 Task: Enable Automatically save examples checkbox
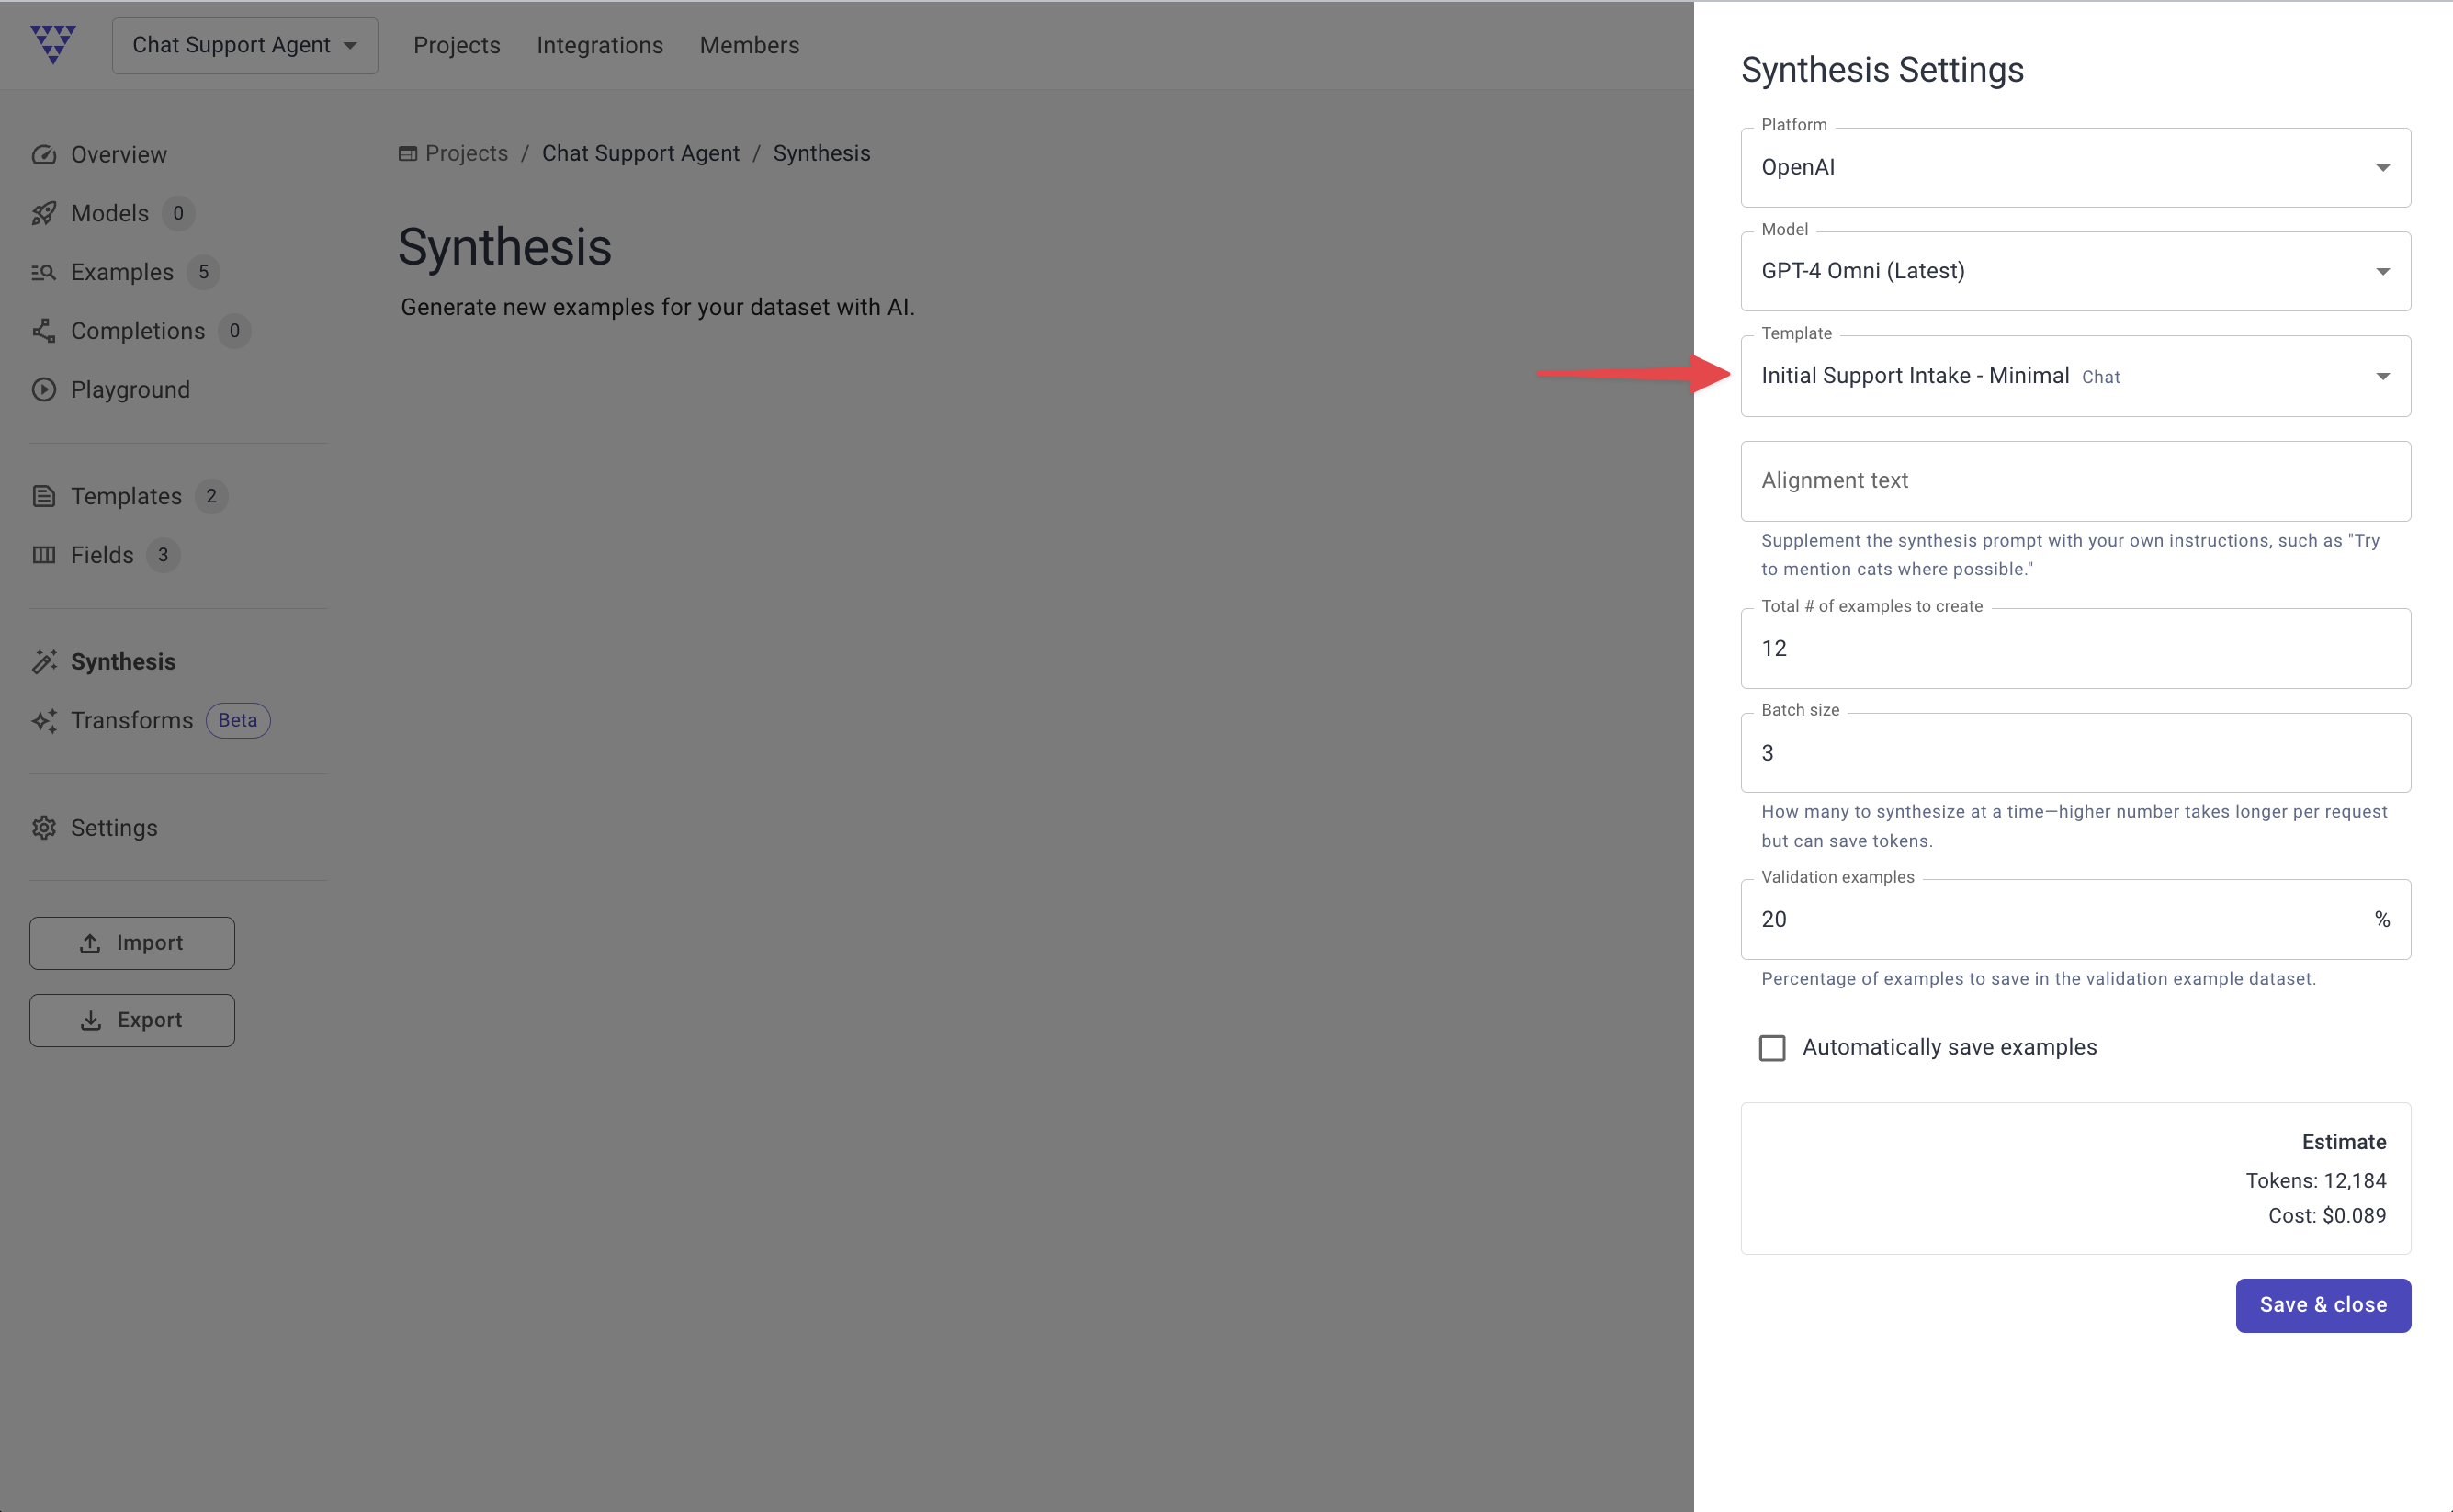pyautogui.click(x=1772, y=1048)
